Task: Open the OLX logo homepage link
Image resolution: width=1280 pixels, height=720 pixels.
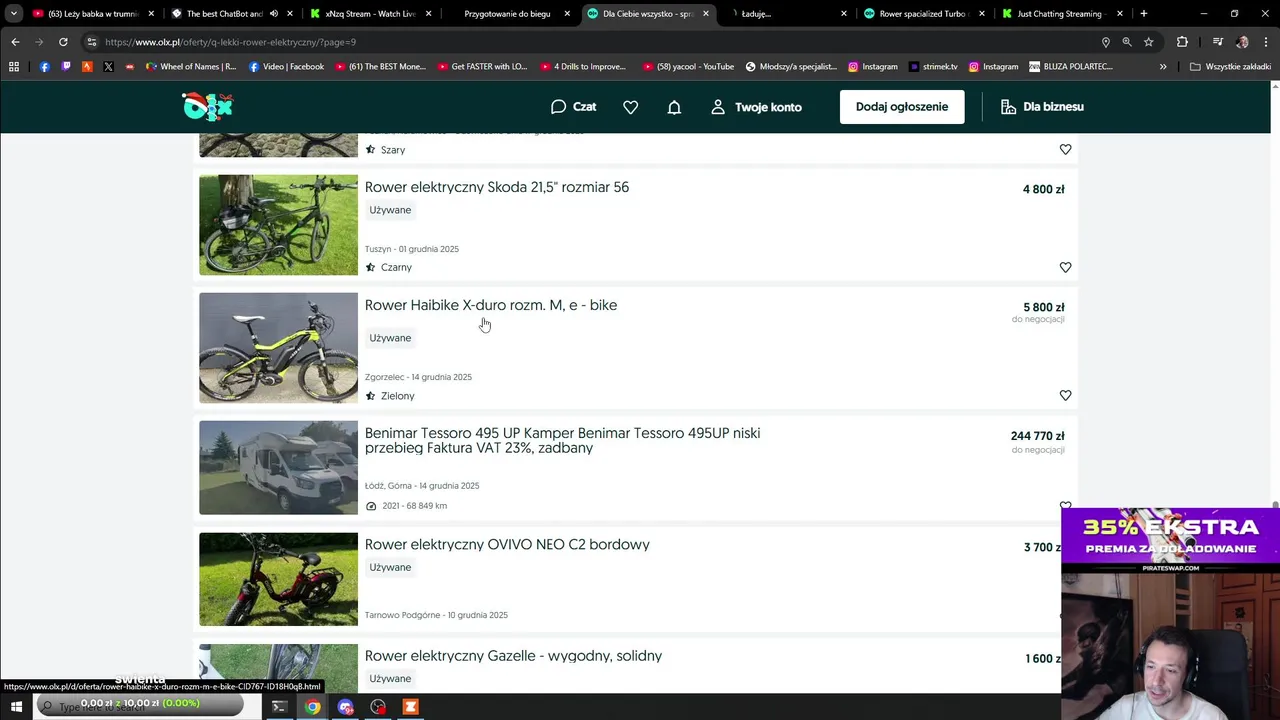Action: click(207, 106)
